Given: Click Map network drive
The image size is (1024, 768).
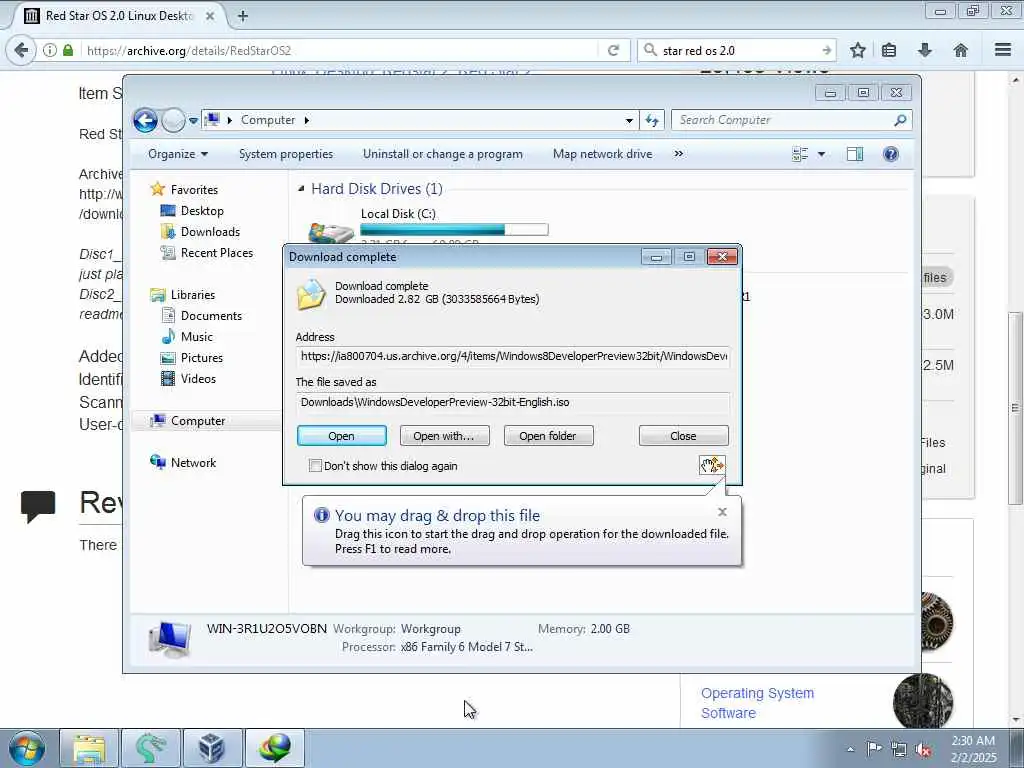Looking at the screenshot, I should (x=602, y=154).
